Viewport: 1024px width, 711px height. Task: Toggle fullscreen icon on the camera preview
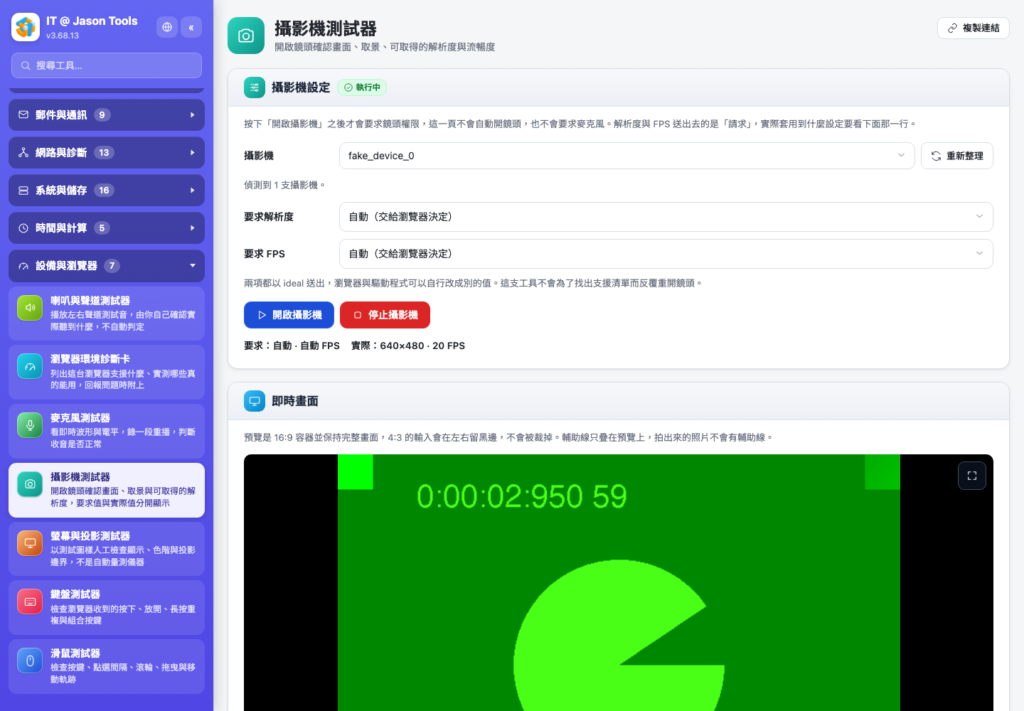click(x=972, y=476)
